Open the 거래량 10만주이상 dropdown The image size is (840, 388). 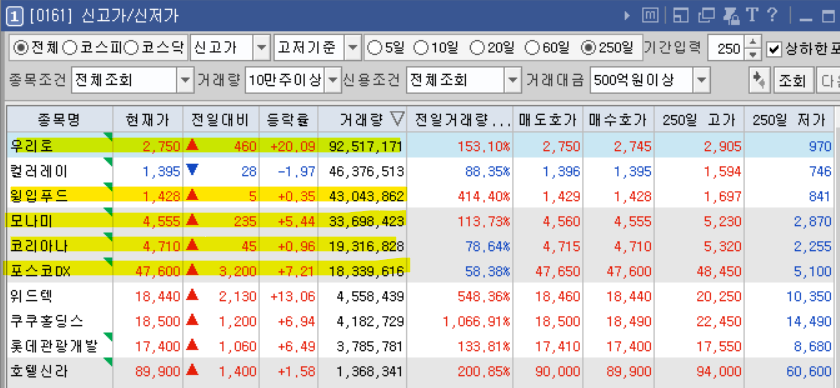click(x=334, y=80)
